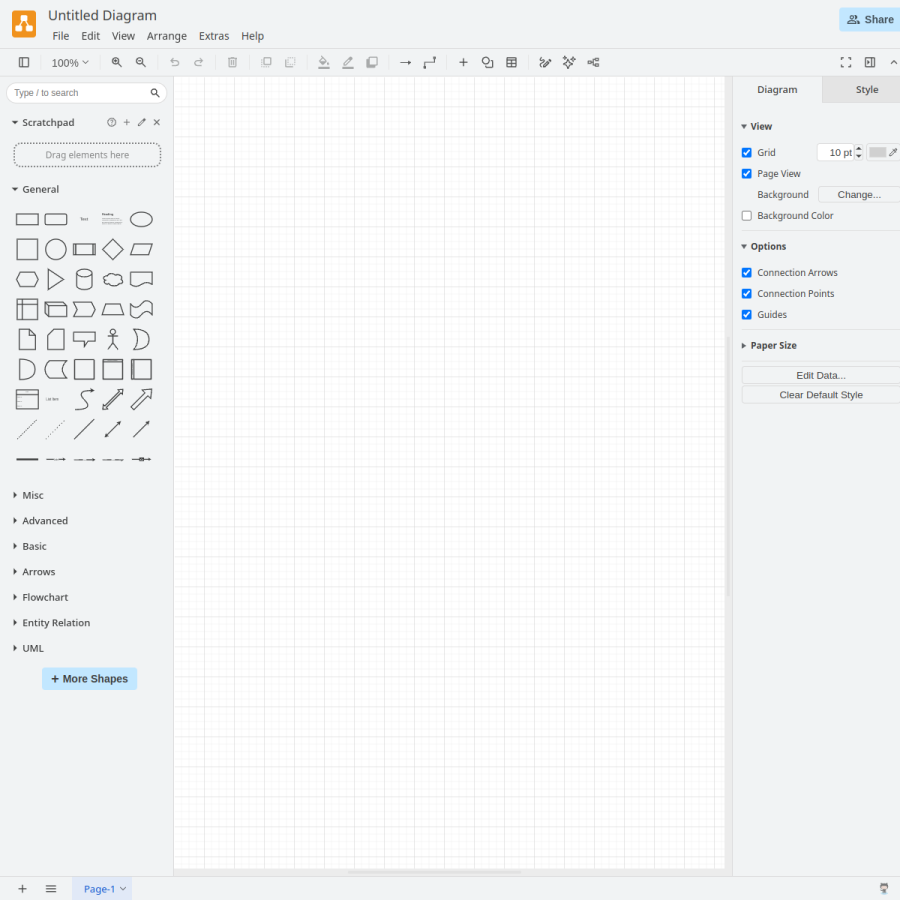
Task: Disable the Connection Points checkbox
Action: click(747, 294)
